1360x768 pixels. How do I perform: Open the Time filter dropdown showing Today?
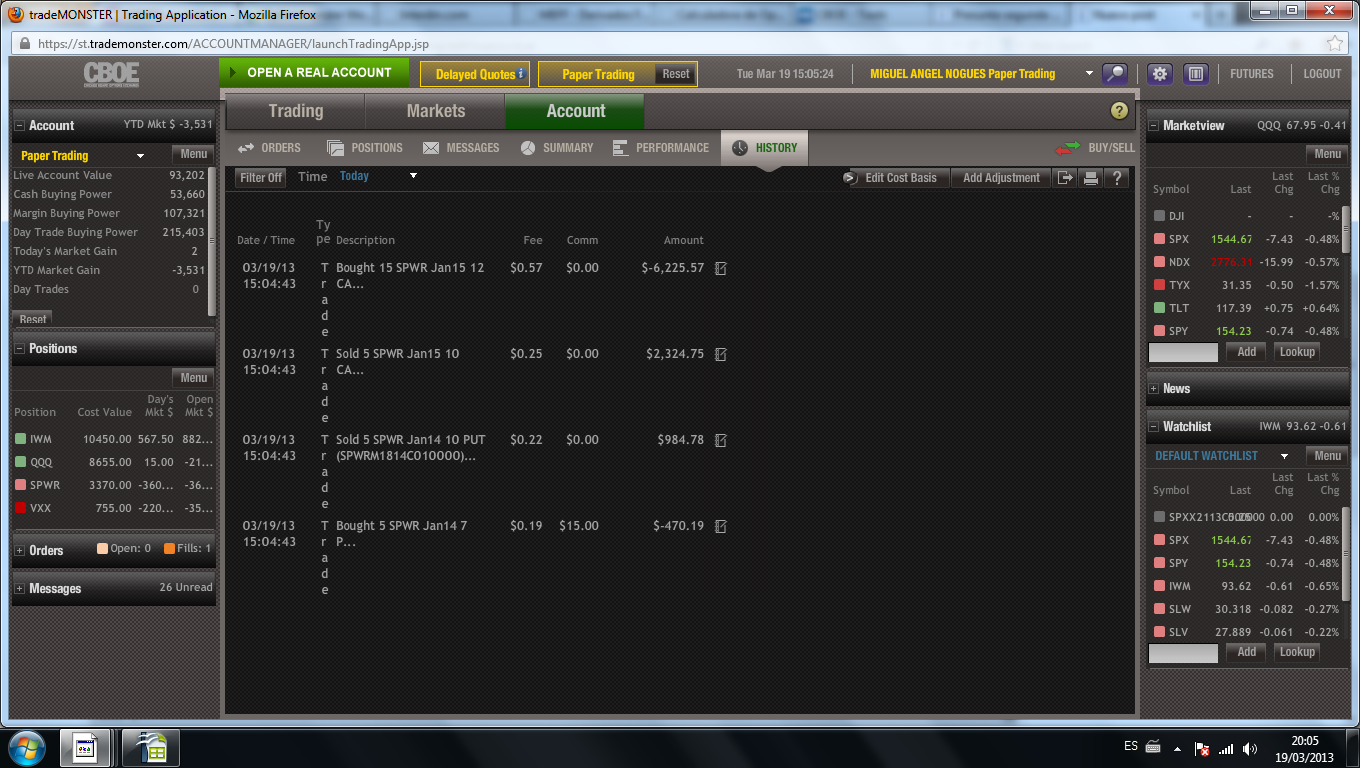coord(378,176)
